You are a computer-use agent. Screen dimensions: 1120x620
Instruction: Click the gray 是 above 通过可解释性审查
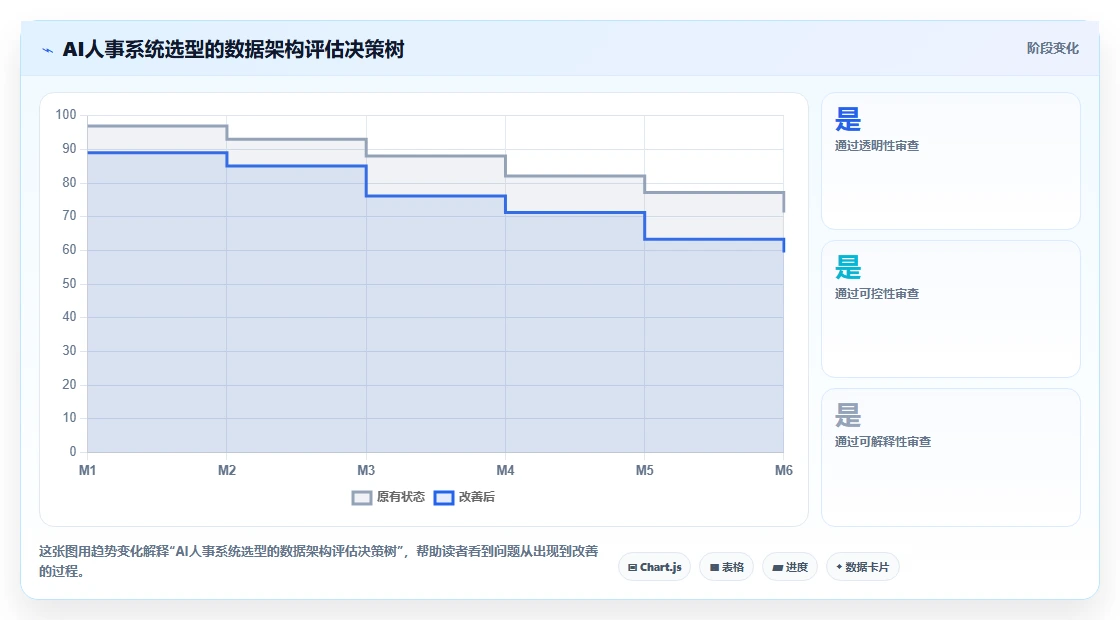point(848,415)
